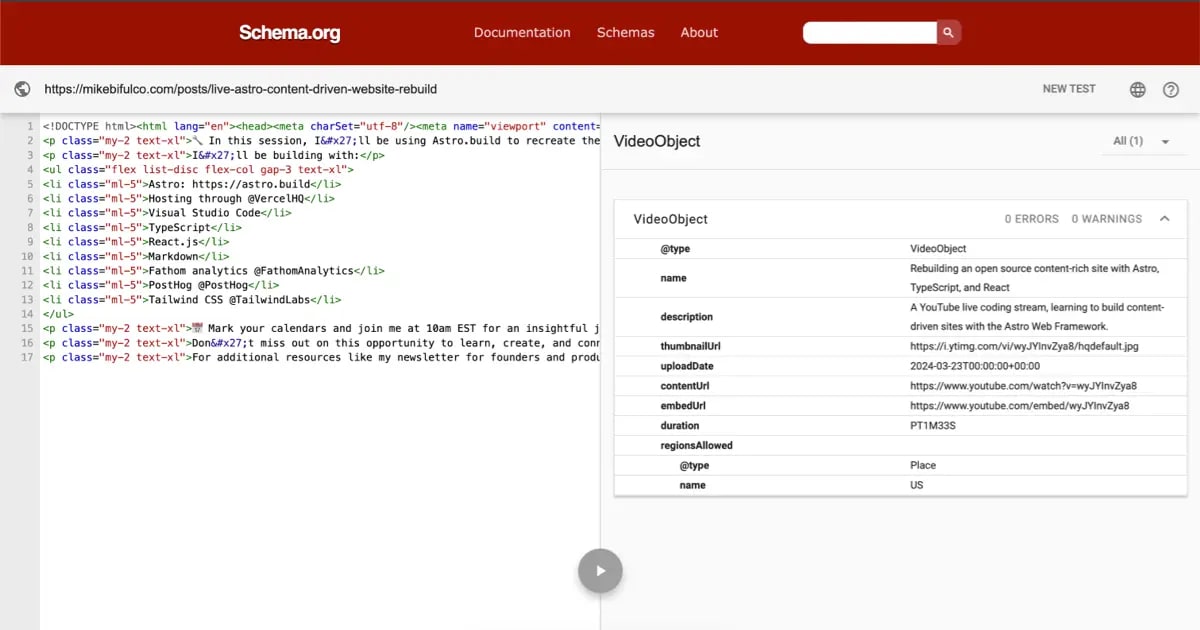Viewport: 1200px width, 630px height.
Task: Click the 0 ERRORS label
Action: click(1031, 219)
